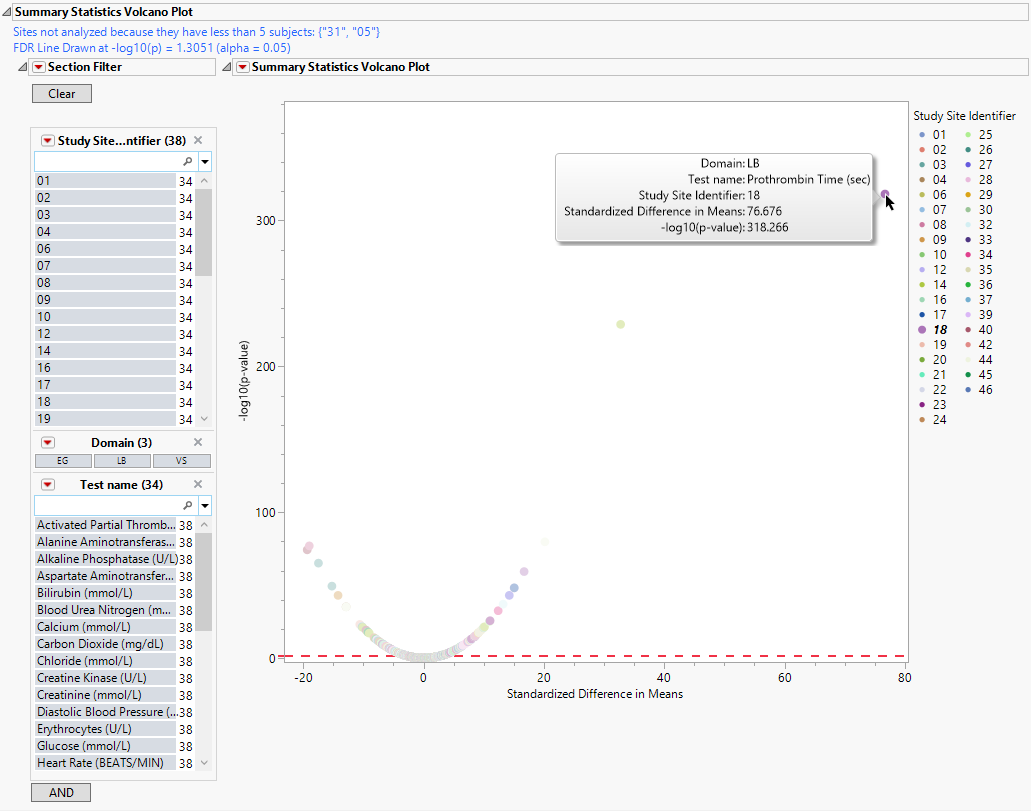This screenshot has height=811, width=1031.
Task: Collapse the Summary Statistics Volcano Plot outline
Action: pos(6,12)
